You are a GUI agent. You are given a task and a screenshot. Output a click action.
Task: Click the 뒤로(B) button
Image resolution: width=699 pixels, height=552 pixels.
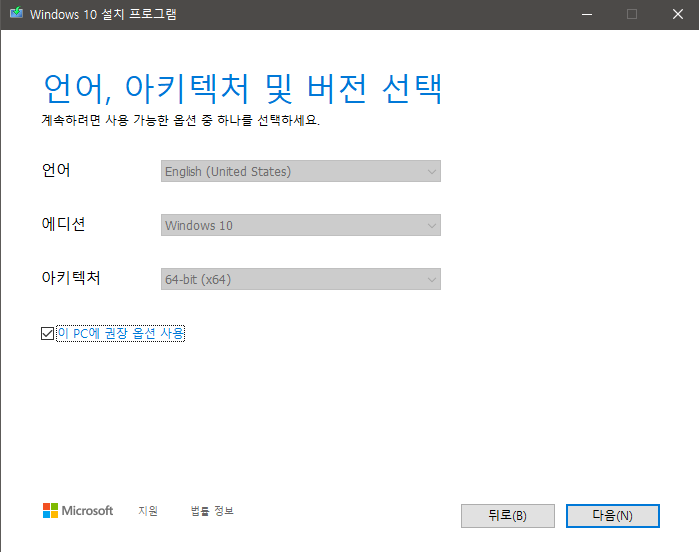508,516
